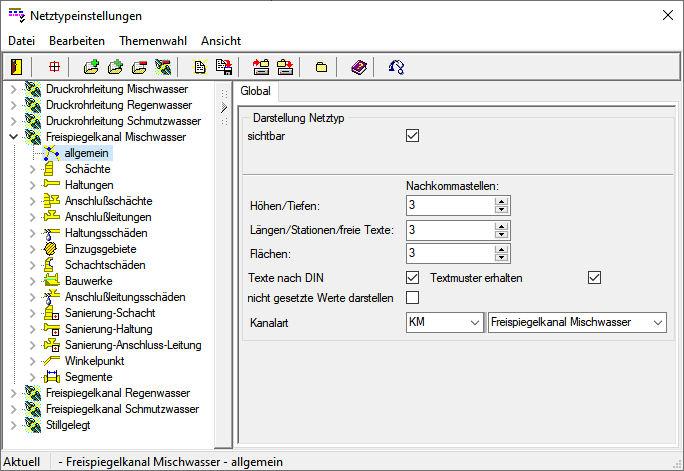Enable nicht gesetzte Werte darstellen checkbox
The image size is (684, 471).
[413, 297]
